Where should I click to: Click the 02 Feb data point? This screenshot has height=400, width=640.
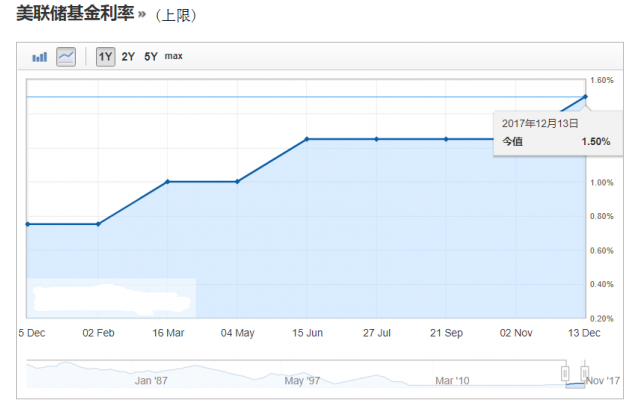coord(97,224)
